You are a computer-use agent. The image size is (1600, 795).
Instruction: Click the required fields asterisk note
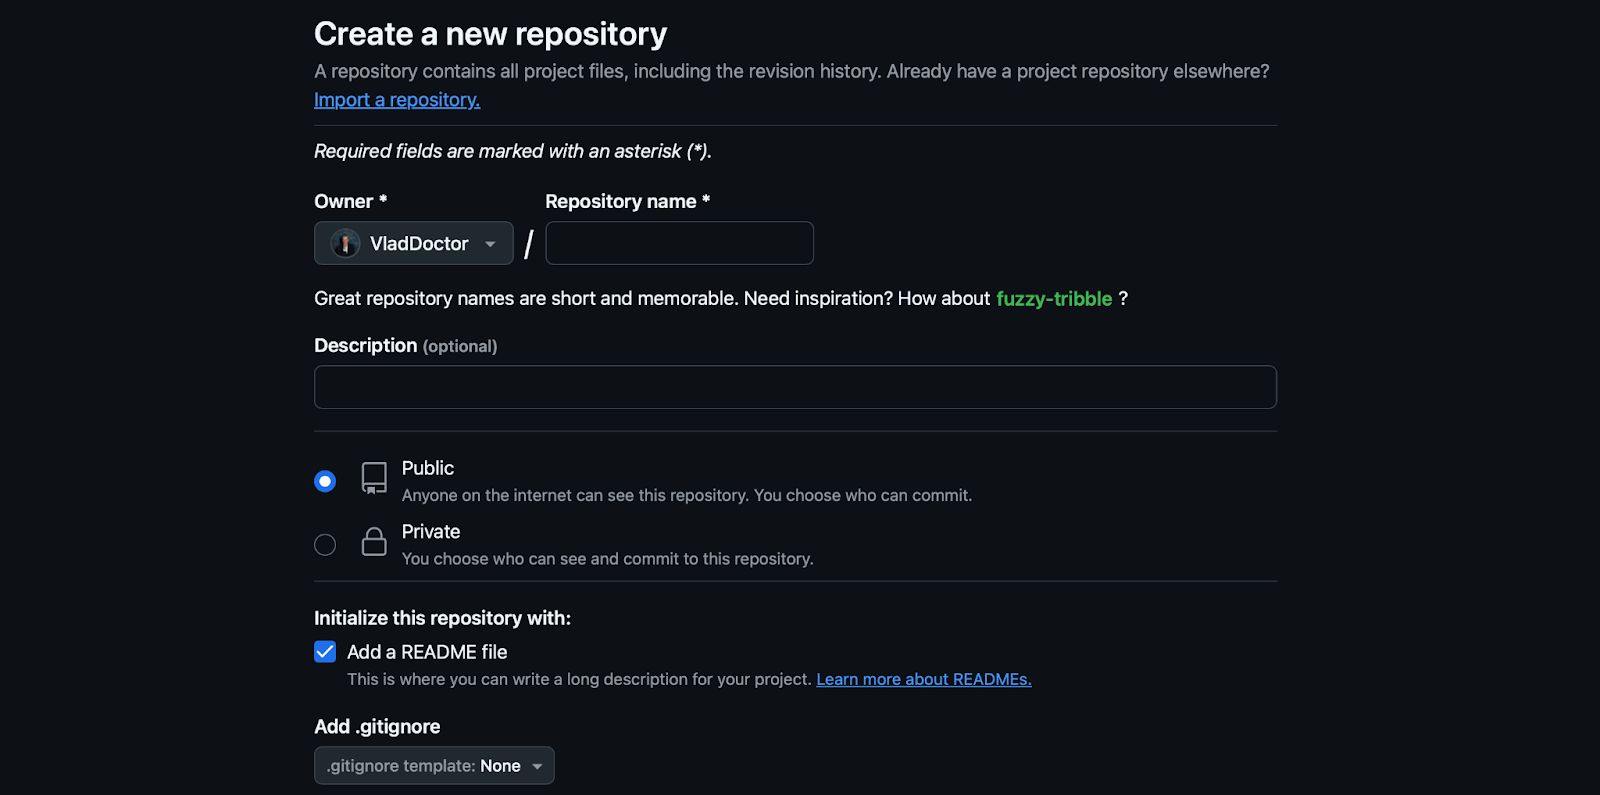(513, 151)
